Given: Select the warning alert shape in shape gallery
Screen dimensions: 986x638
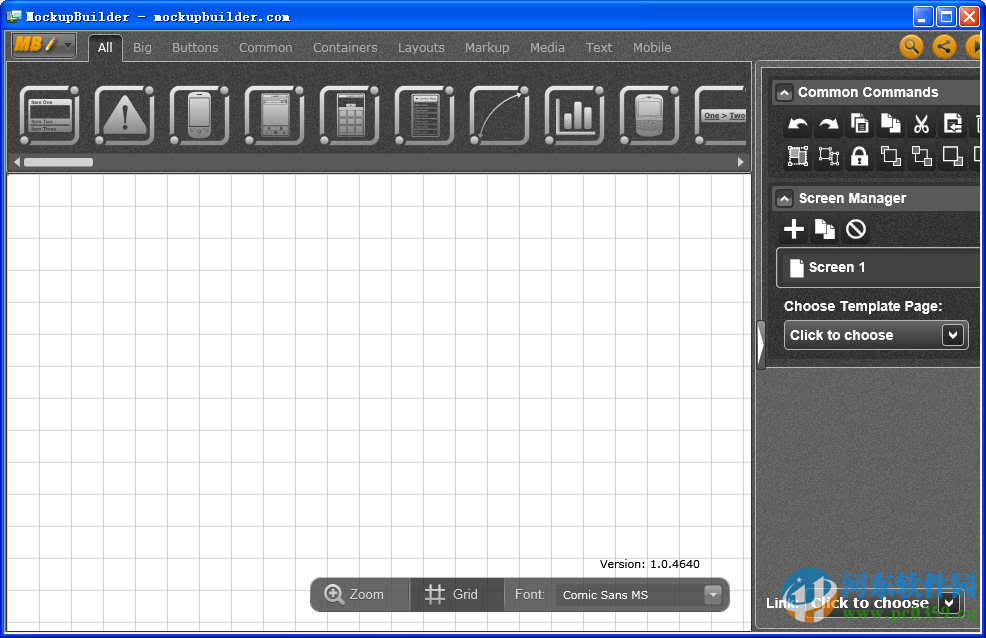Looking at the screenshot, I should click(124, 116).
